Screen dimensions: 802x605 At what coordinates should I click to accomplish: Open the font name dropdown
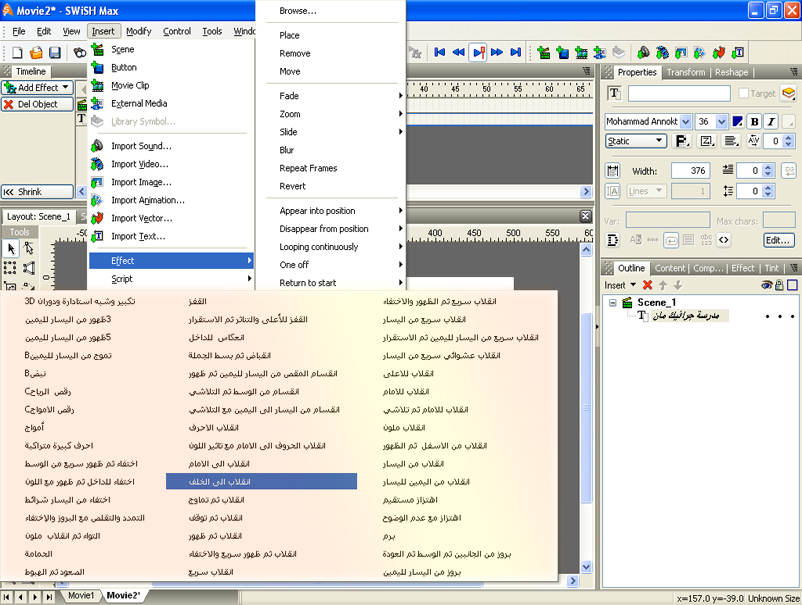coord(686,122)
